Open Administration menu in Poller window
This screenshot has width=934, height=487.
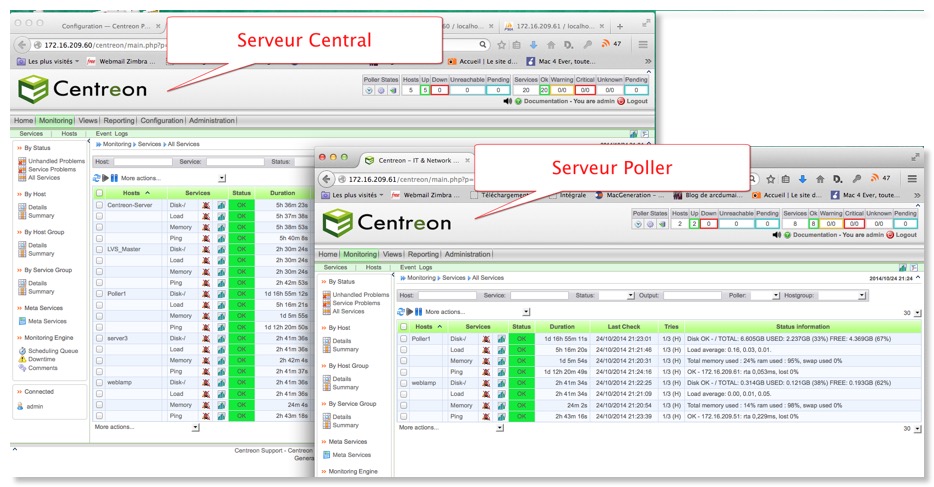click(468, 254)
